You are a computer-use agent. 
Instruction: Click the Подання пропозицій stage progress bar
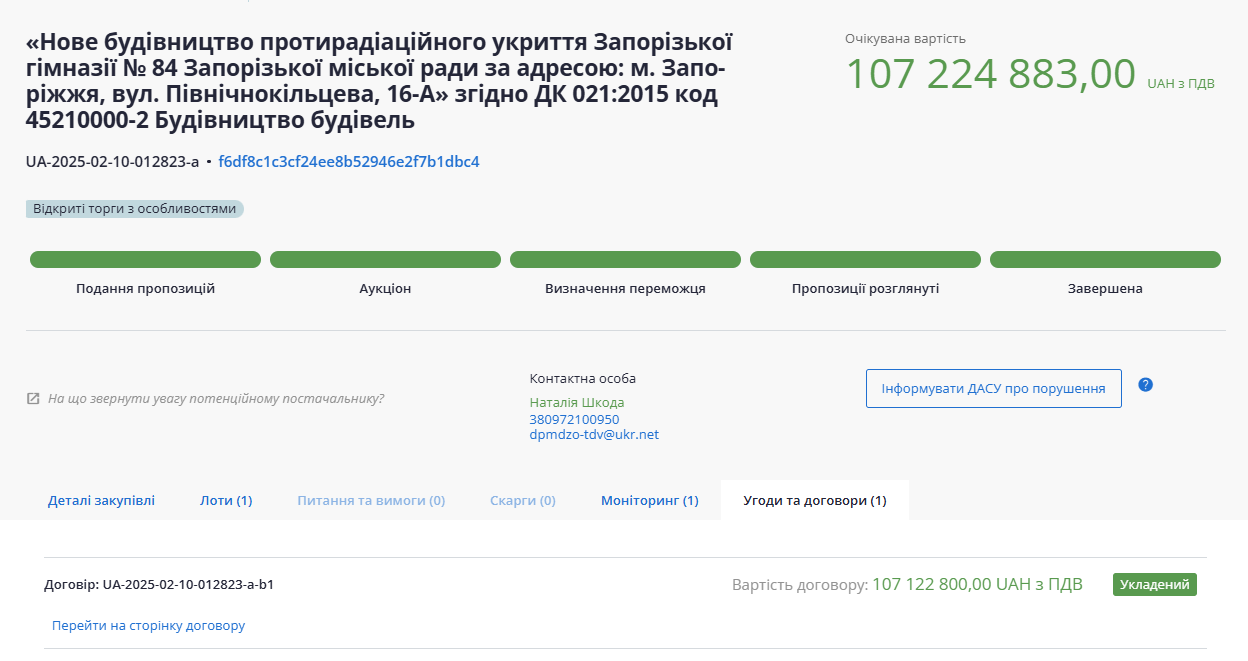(145, 260)
